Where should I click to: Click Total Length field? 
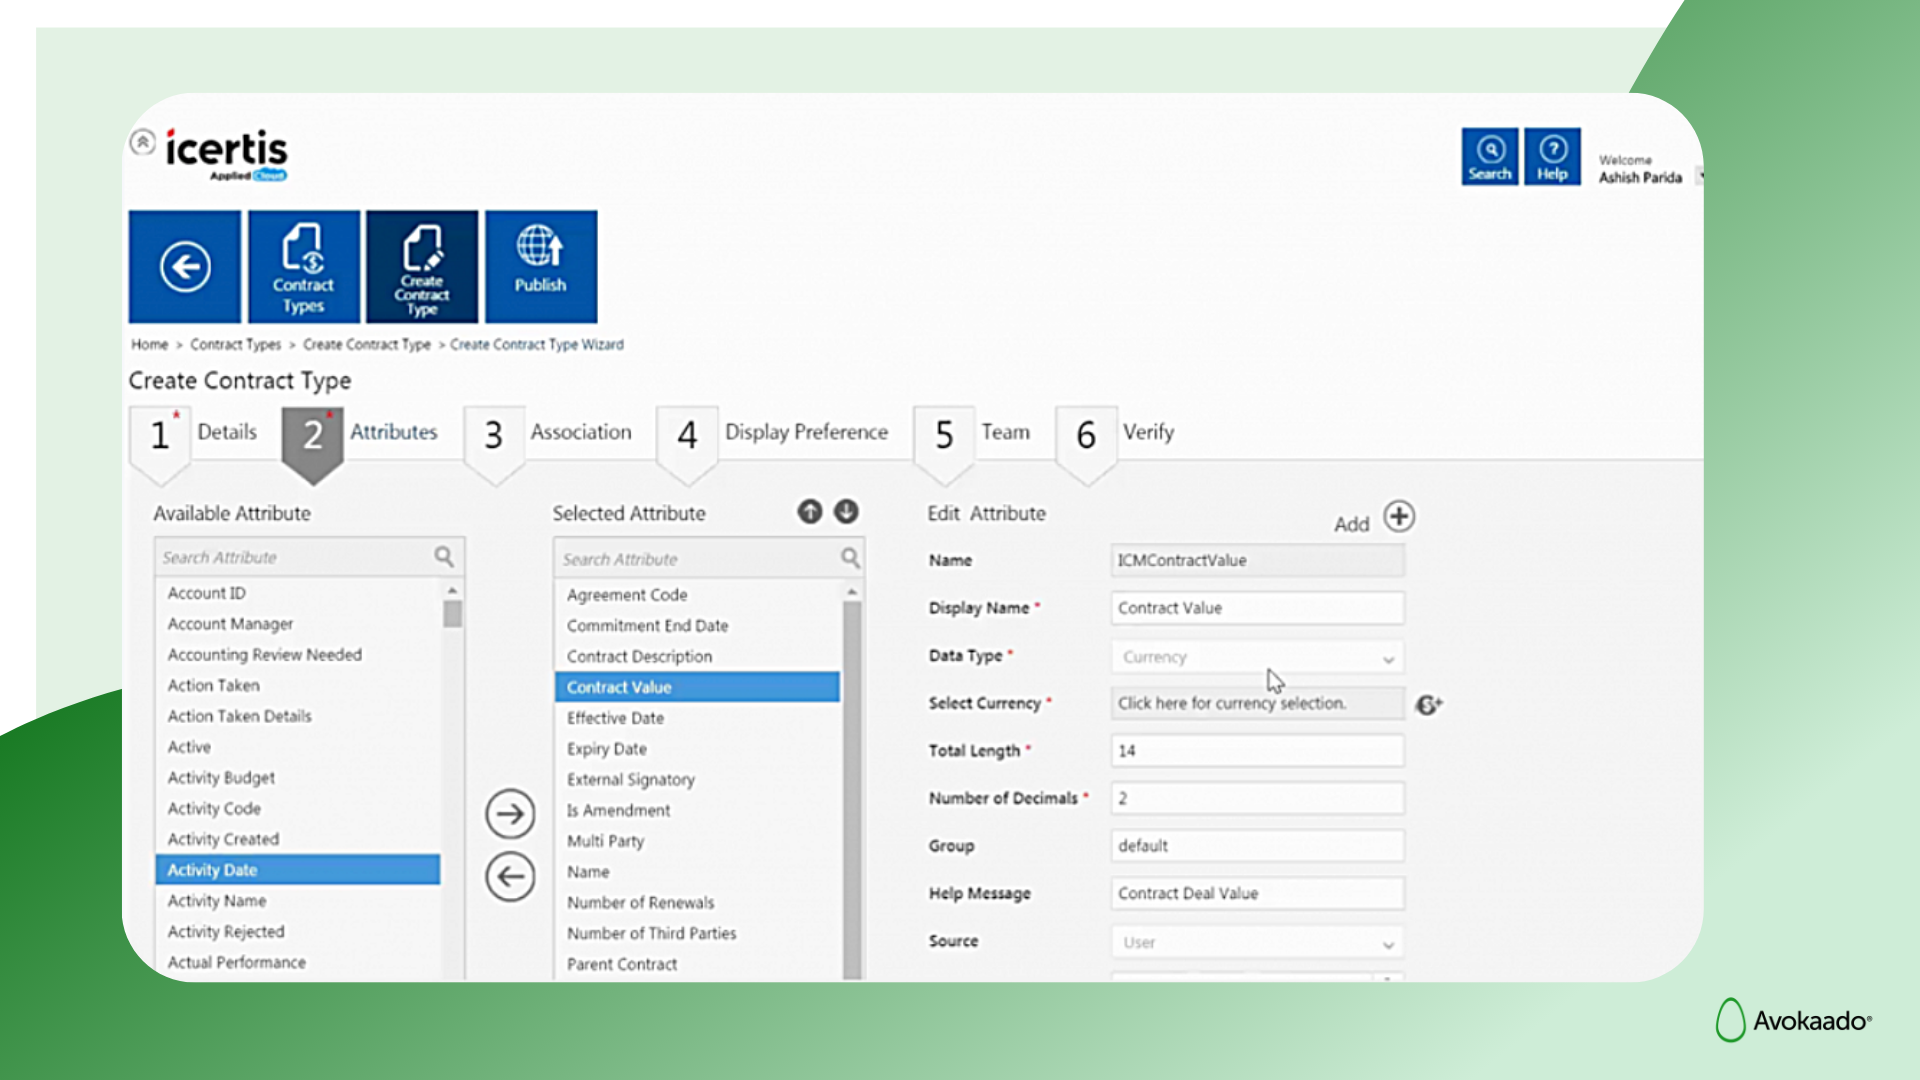(1257, 751)
